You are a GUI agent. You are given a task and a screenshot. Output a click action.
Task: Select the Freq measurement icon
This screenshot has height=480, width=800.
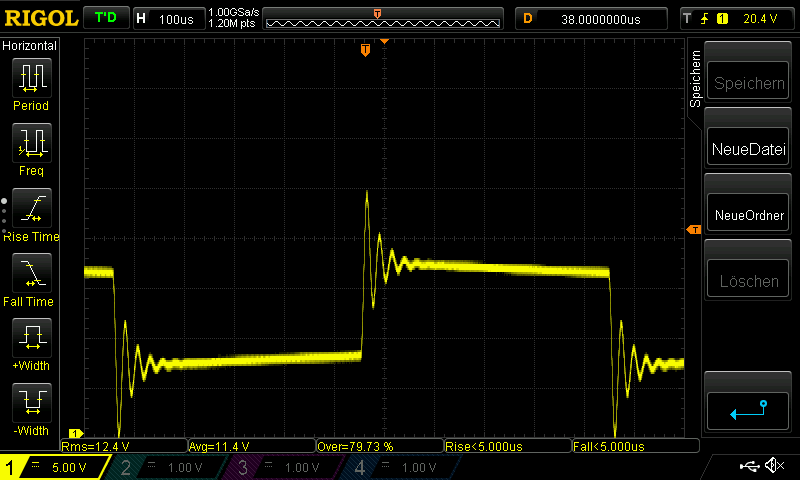(x=31, y=142)
